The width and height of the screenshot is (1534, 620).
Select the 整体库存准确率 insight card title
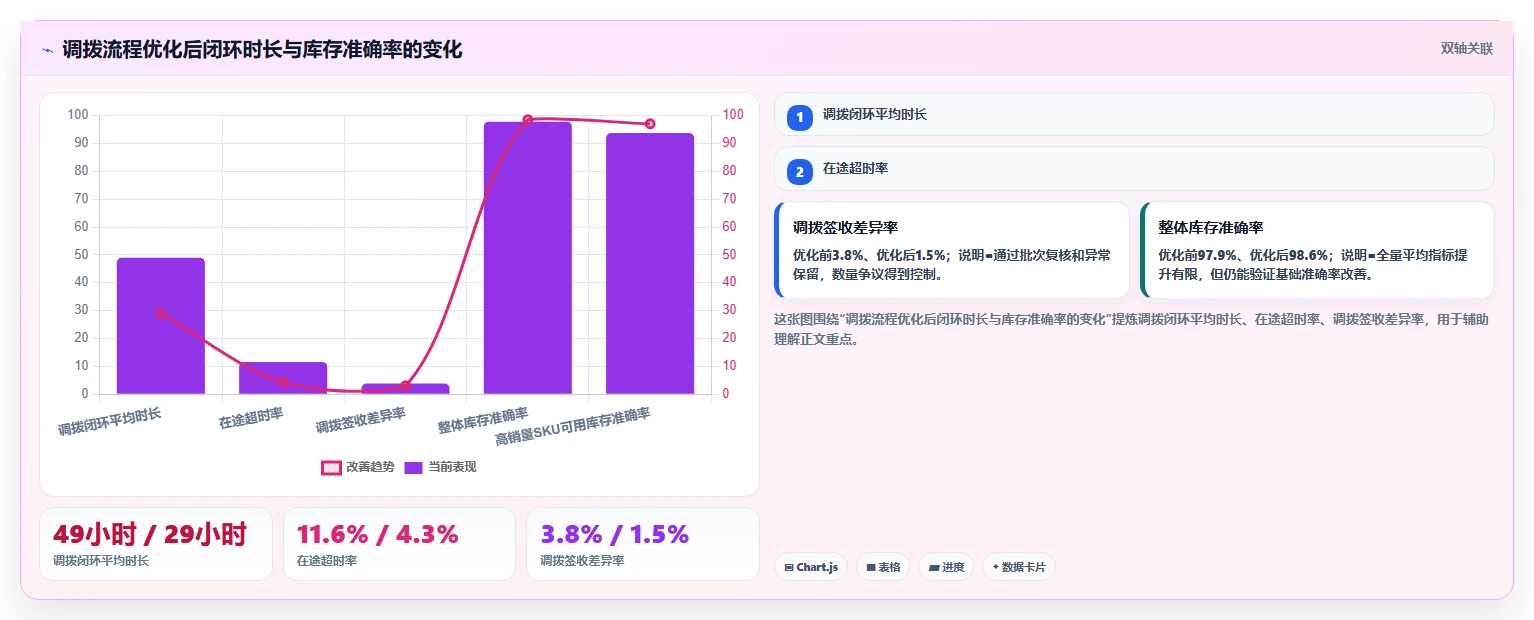pos(1211,228)
